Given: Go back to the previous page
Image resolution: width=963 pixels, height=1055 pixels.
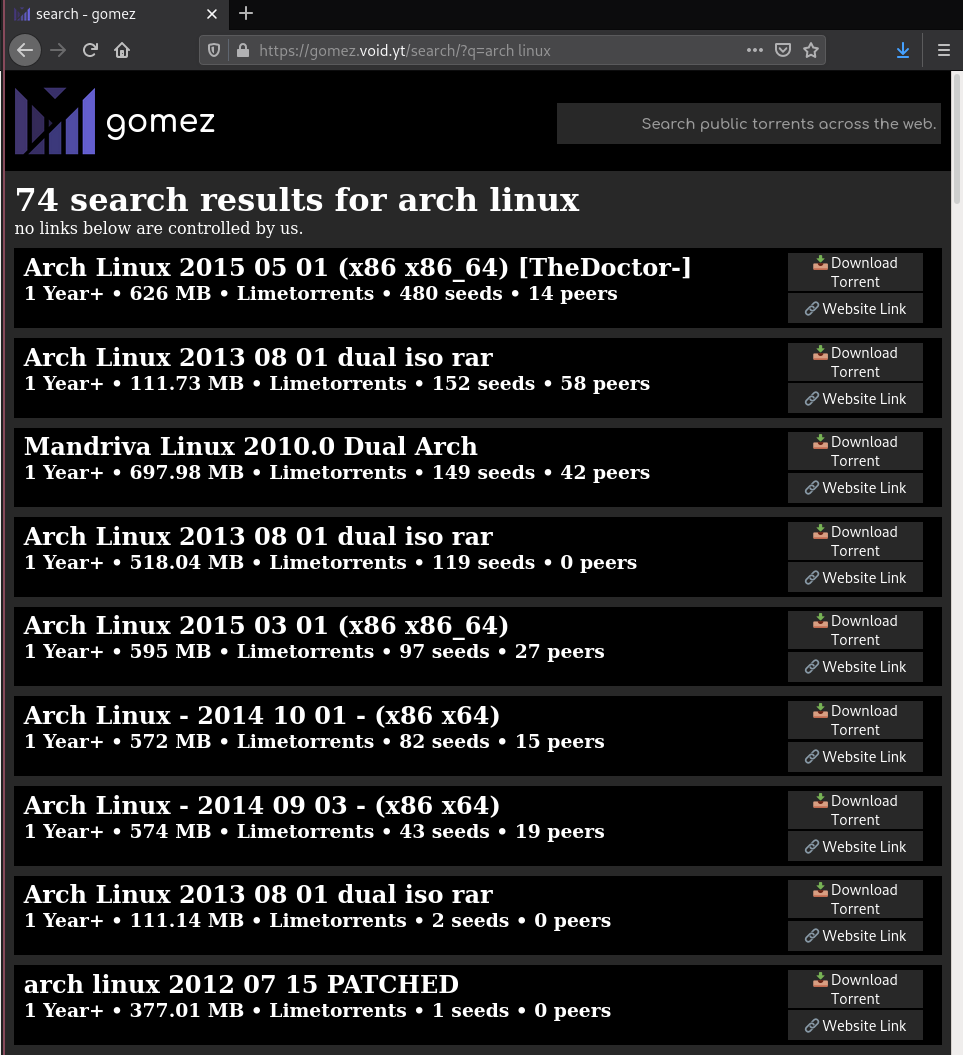Looking at the screenshot, I should [x=25, y=50].
